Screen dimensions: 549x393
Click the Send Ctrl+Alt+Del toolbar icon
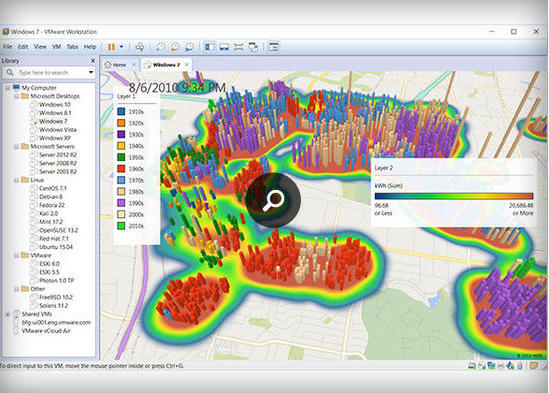tap(140, 47)
